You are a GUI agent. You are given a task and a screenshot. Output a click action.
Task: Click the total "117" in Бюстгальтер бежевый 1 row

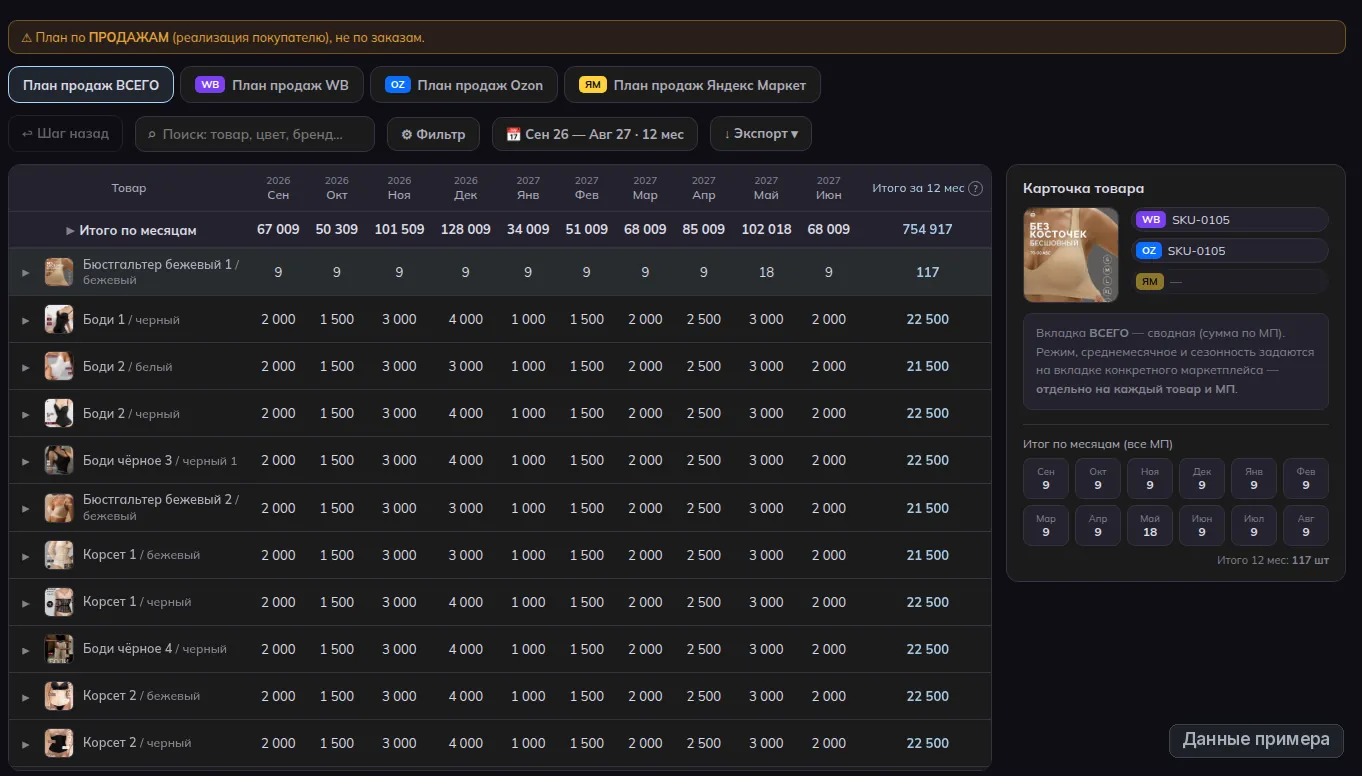coord(927,272)
